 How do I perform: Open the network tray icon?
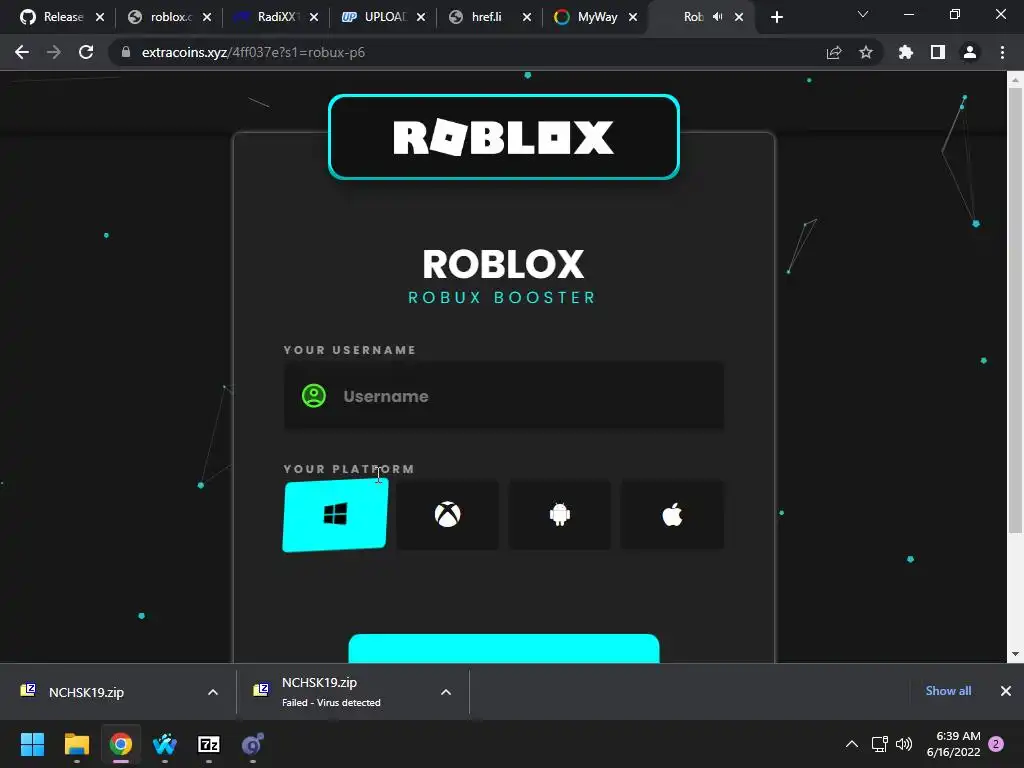(x=879, y=744)
